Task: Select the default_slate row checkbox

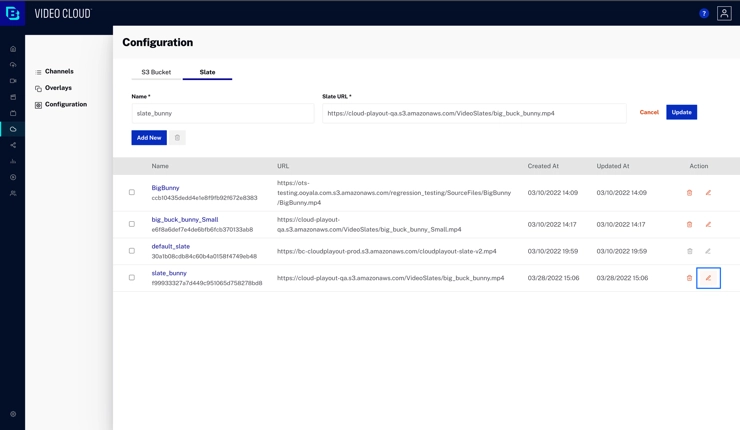Action: (132, 251)
